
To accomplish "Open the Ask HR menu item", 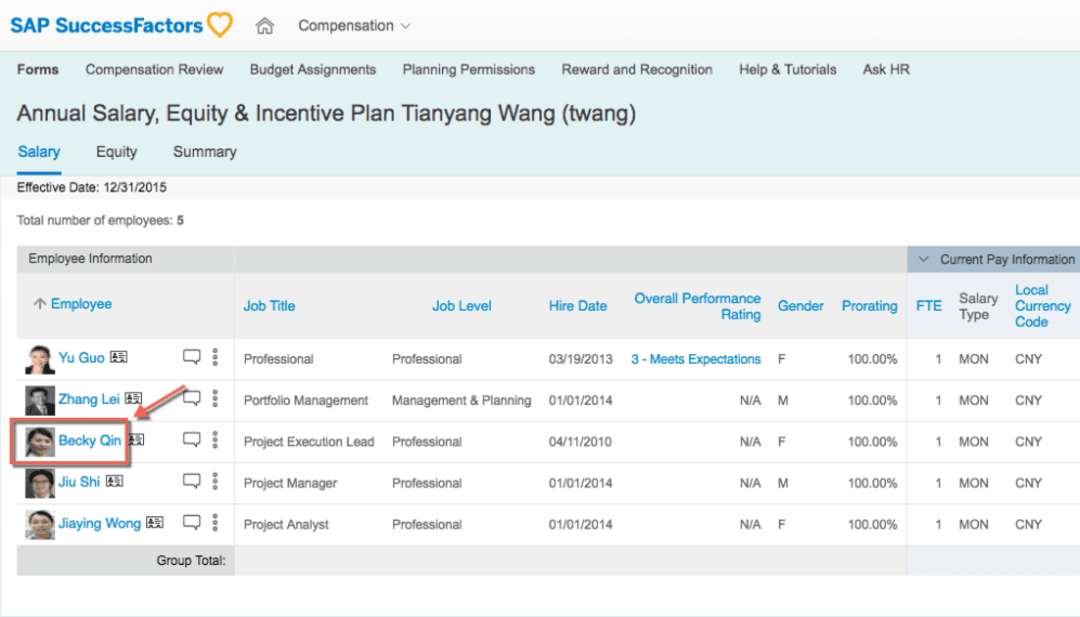I will (x=885, y=69).
